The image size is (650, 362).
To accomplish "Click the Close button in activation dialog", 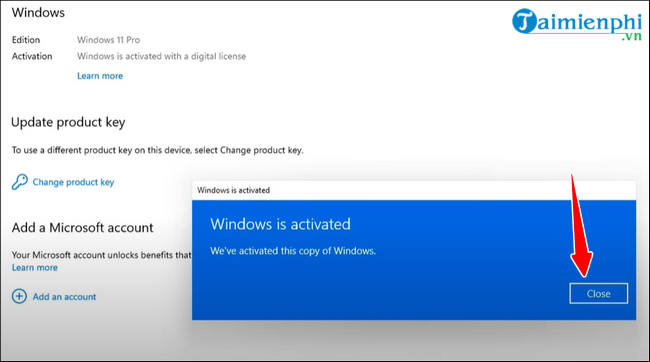I will (x=598, y=294).
